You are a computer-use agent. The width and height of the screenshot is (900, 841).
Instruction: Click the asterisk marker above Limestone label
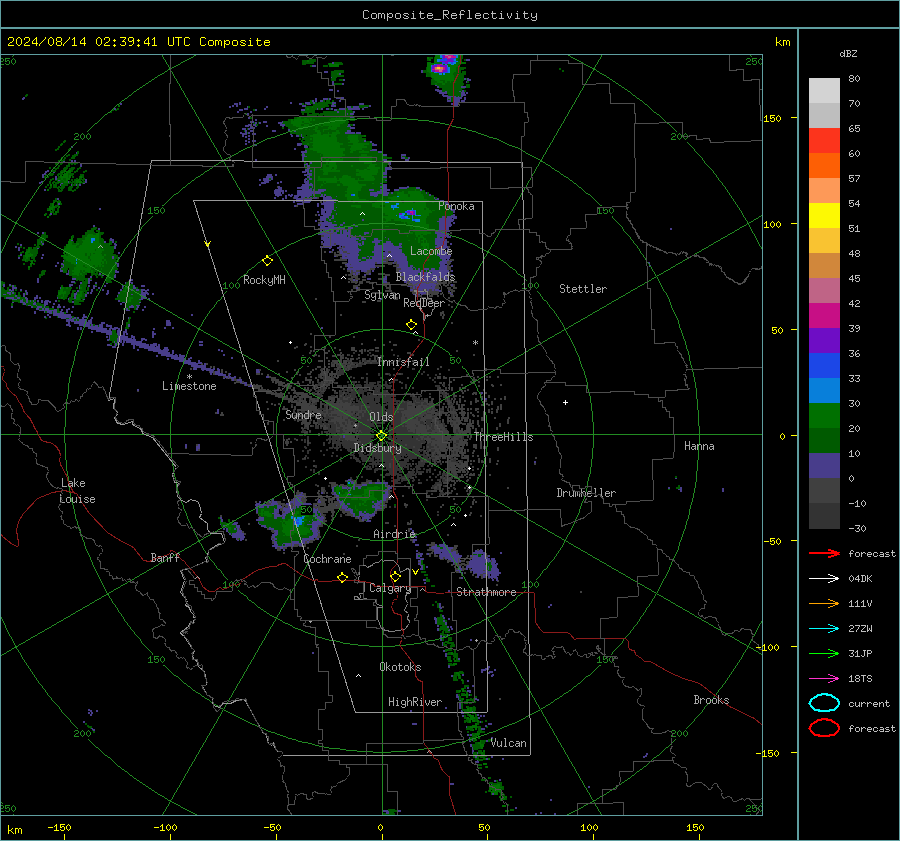(189, 377)
